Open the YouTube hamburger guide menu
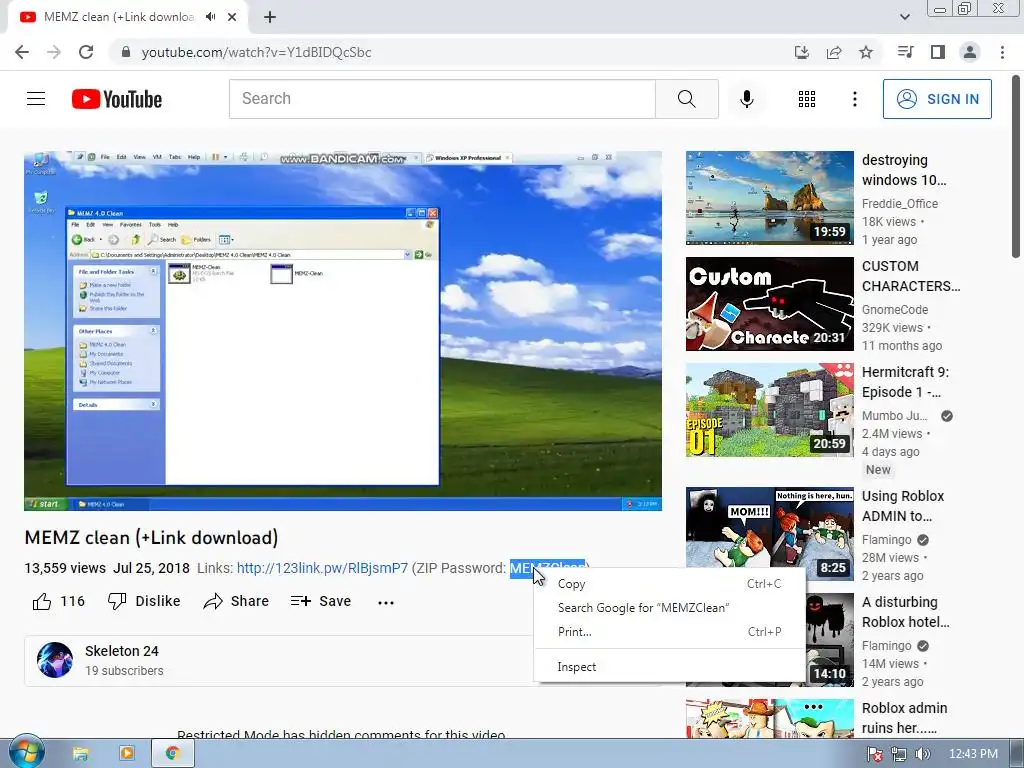The height and width of the screenshot is (768, 1024). (36, 99)
